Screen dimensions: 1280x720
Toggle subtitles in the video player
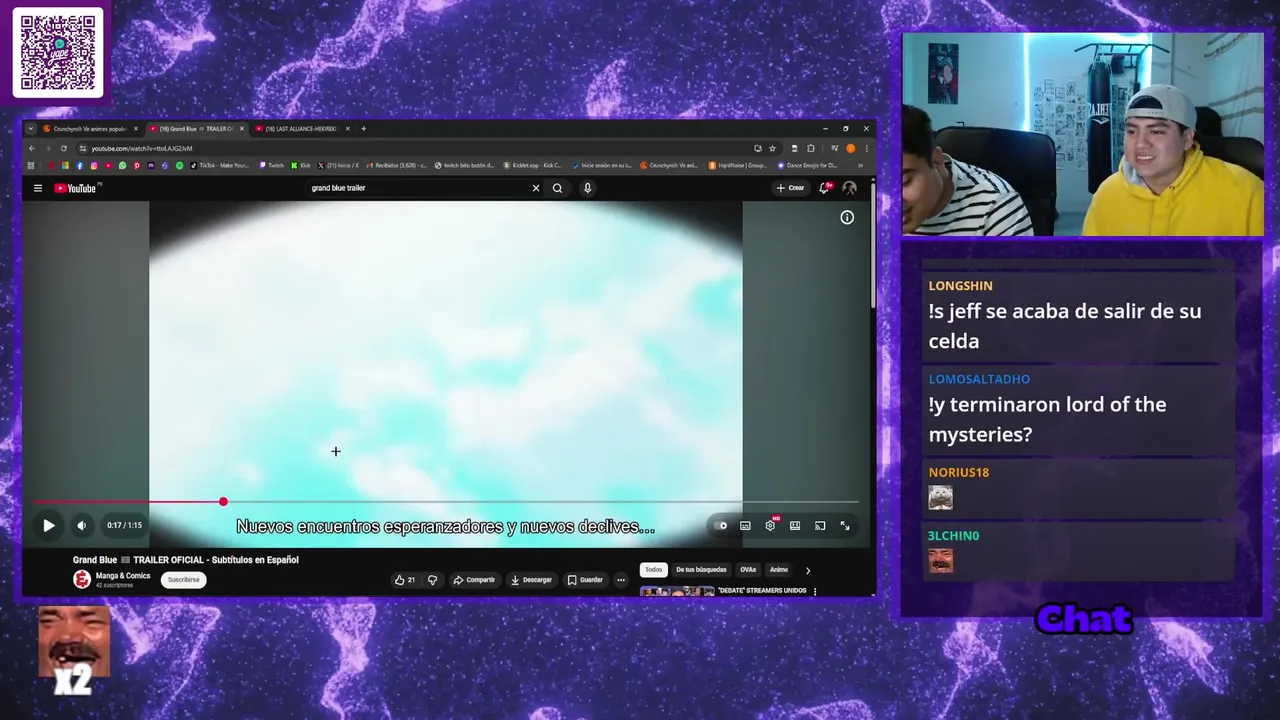pyautogui.click(x=745, y=525)
